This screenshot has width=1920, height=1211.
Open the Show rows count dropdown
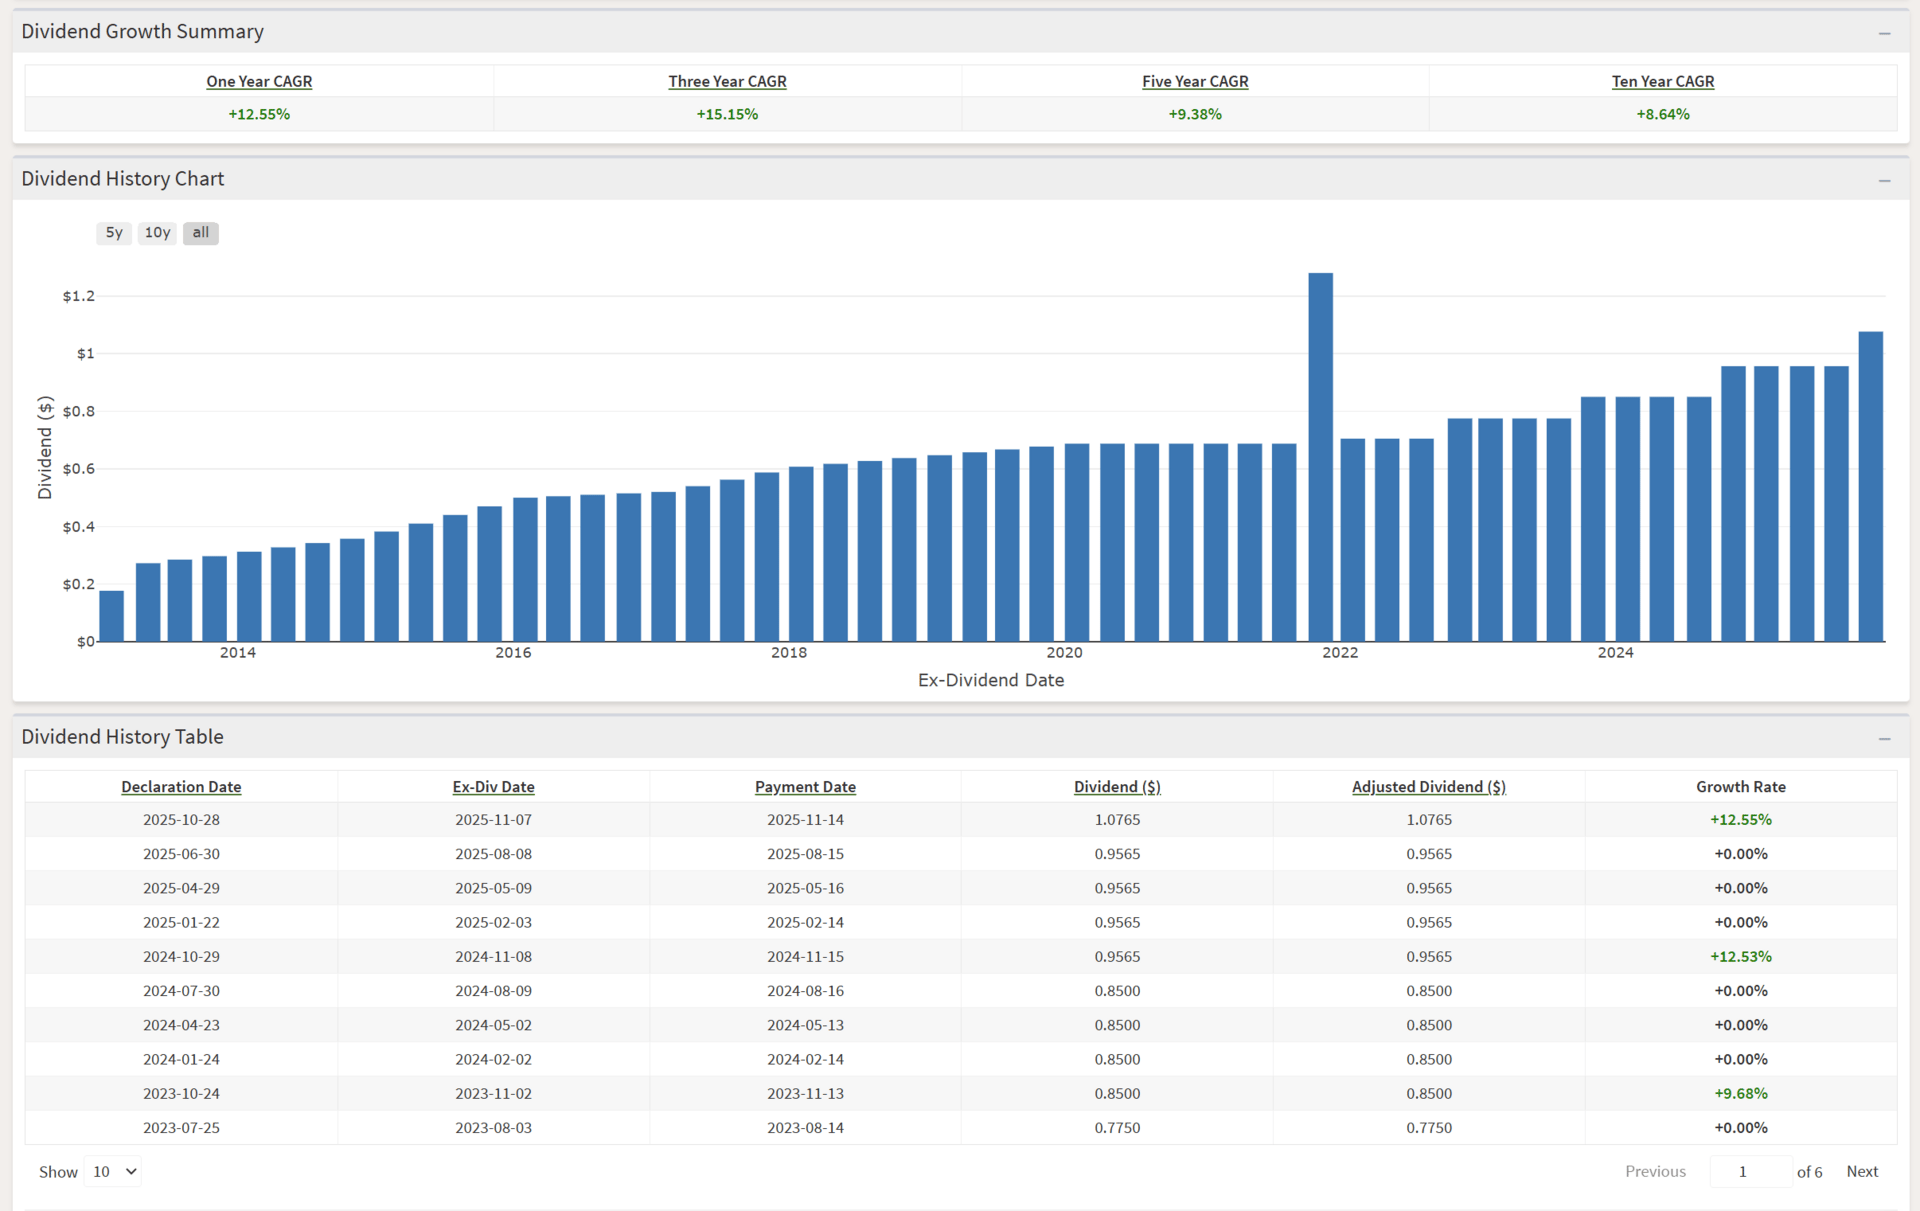click(x=113, y=1171)
